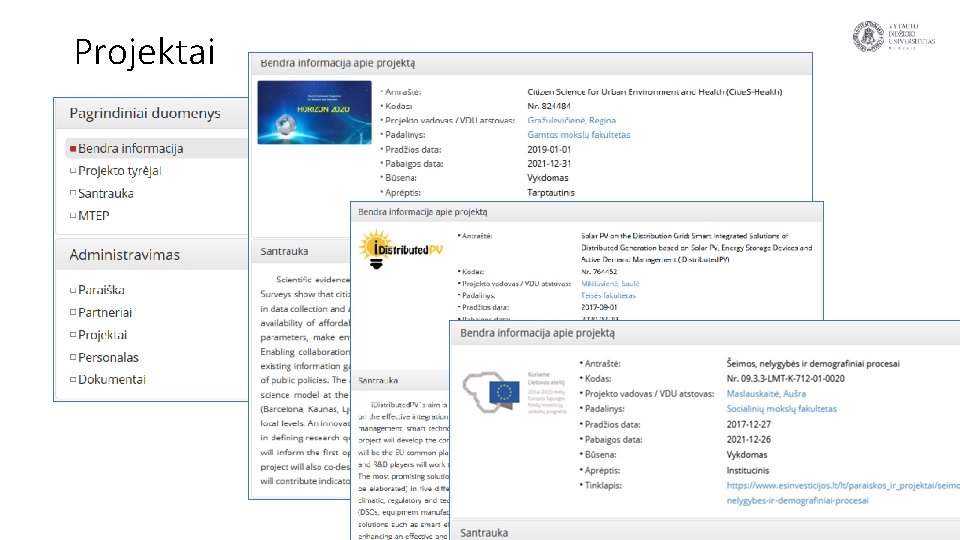Open the esinvesticijos.lt project webpage link
The width and height of the screenshot is (960, 540).
pos(843,493)
